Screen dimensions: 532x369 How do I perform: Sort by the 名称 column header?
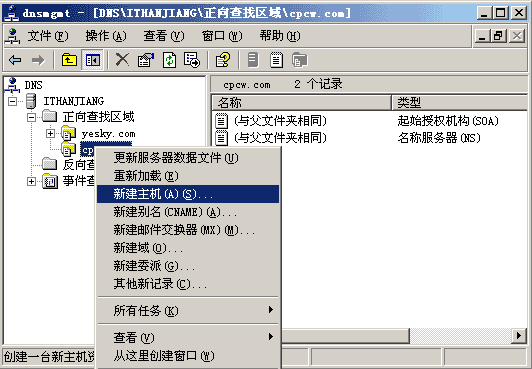(301, 102)
